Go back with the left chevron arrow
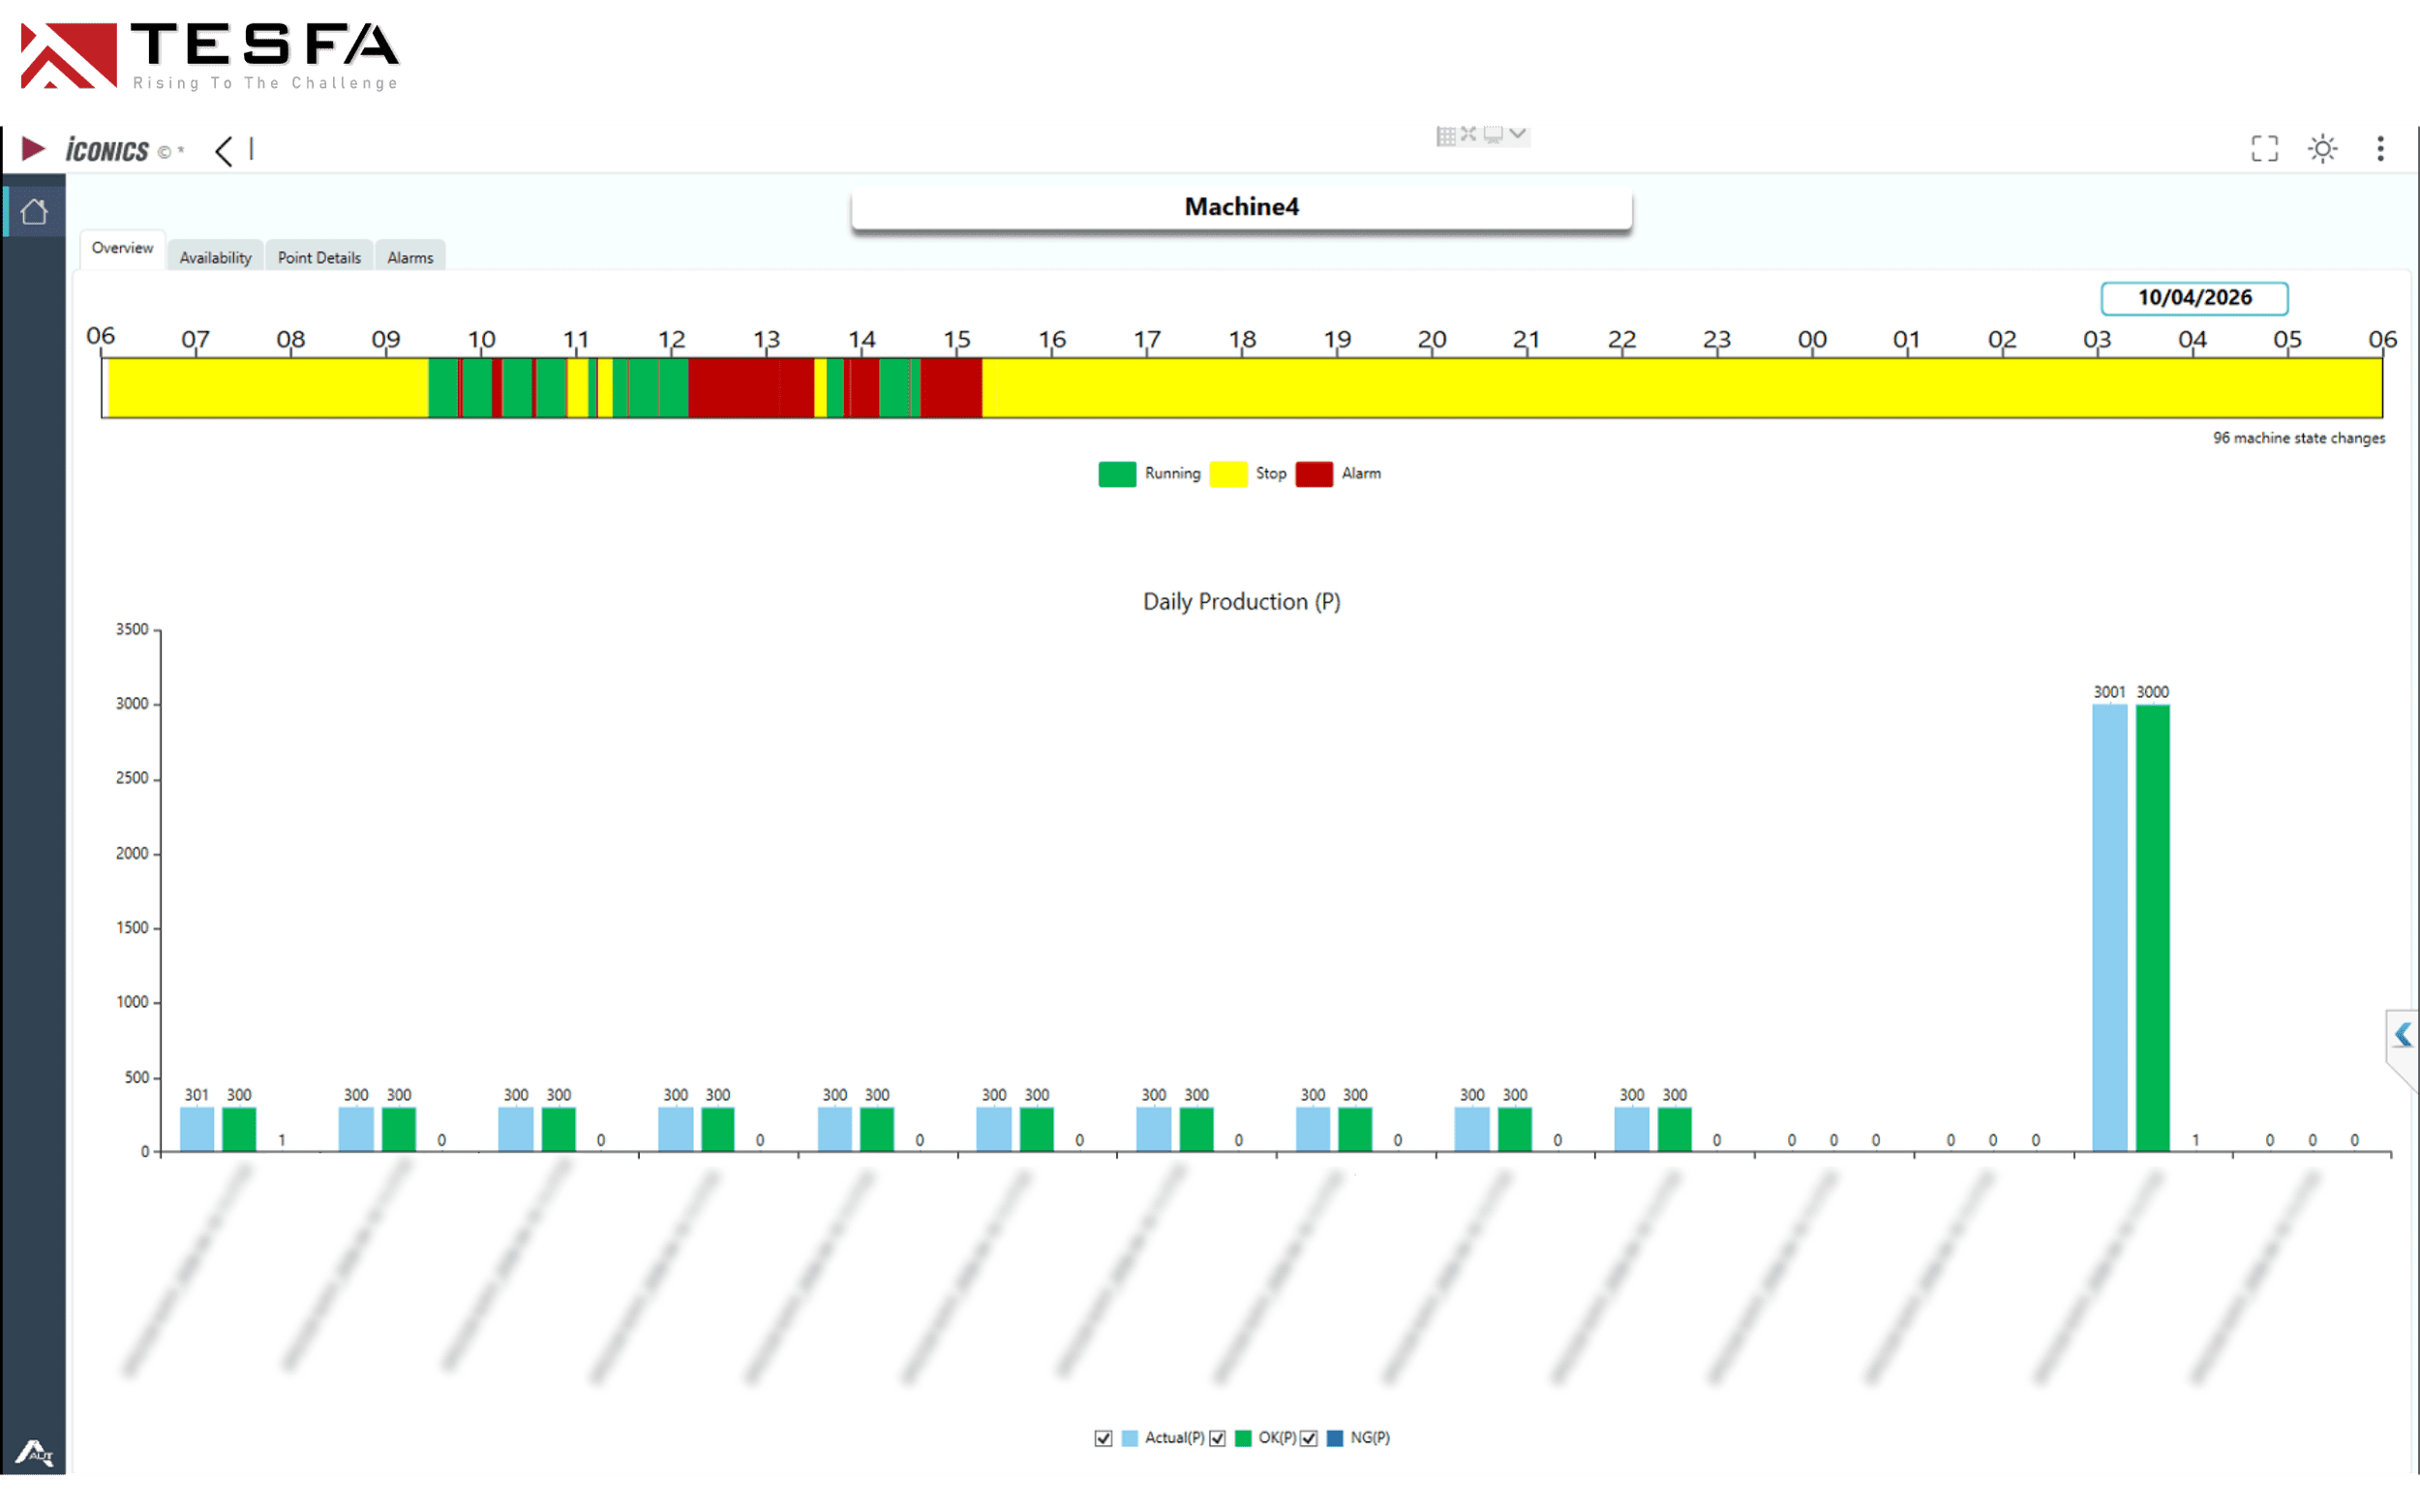This screenshot has height=1512, width=2420. point(224,151)
